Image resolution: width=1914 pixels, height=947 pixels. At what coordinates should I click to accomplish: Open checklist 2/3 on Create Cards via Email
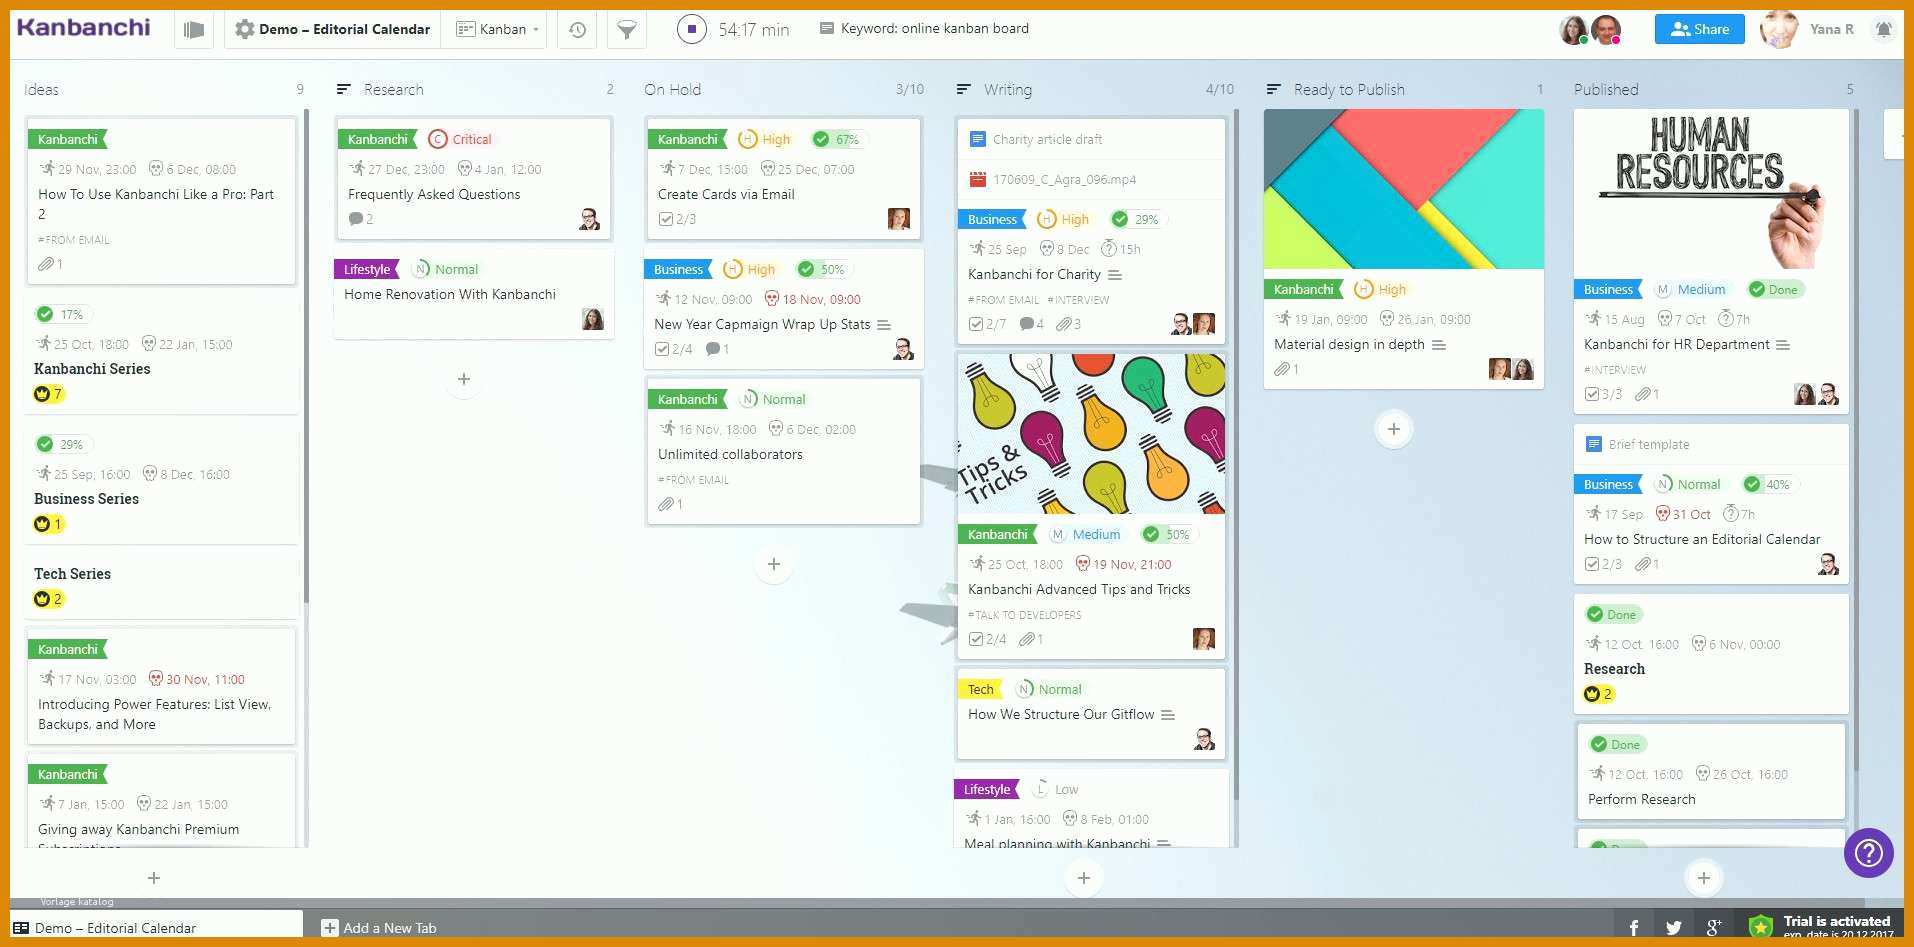[677, 219]
